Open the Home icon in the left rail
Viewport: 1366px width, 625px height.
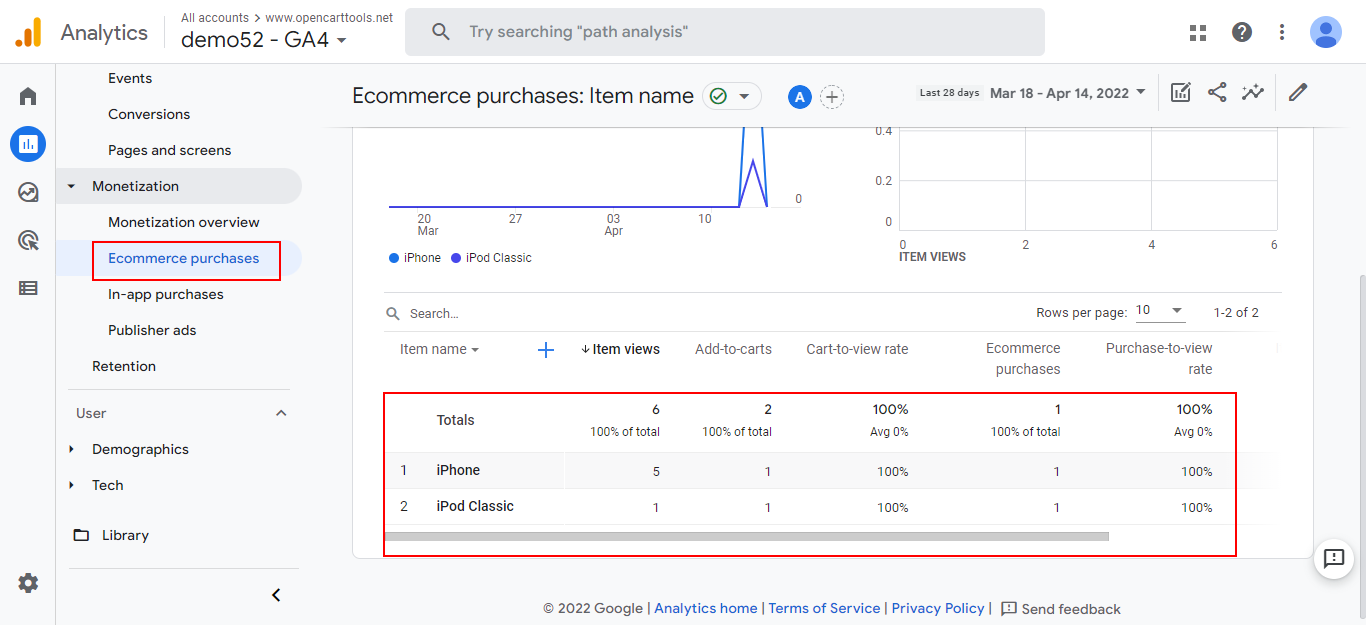pos(28,96)
